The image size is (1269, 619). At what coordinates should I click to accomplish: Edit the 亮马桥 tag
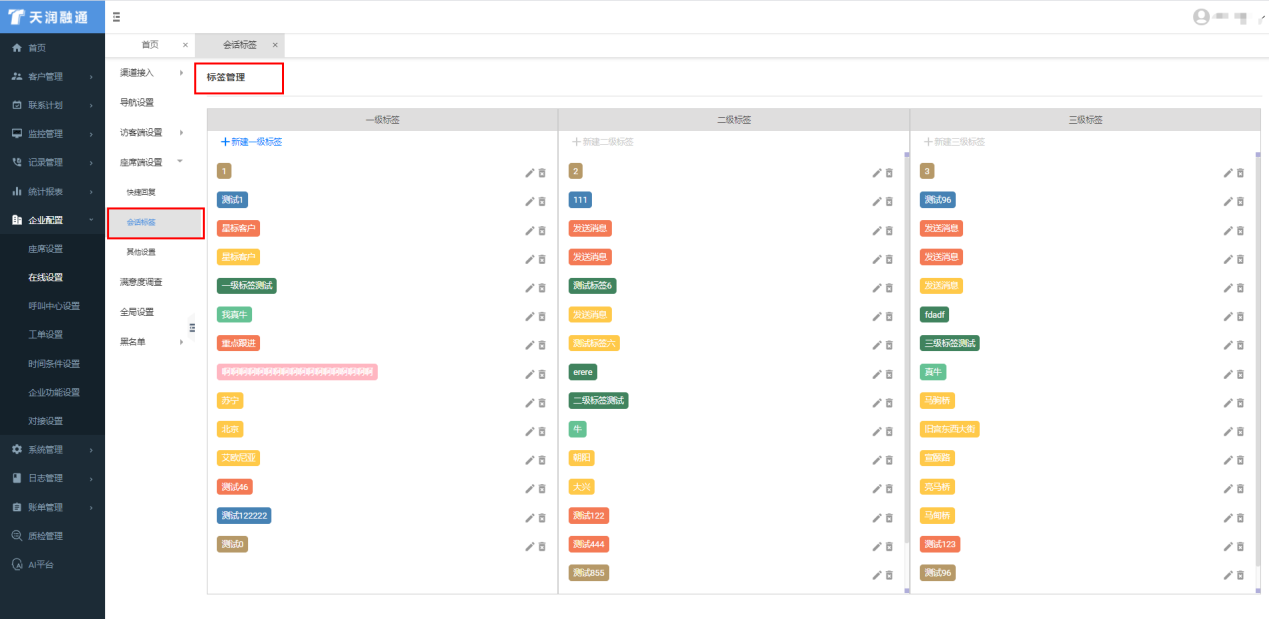pos(1228,489)
